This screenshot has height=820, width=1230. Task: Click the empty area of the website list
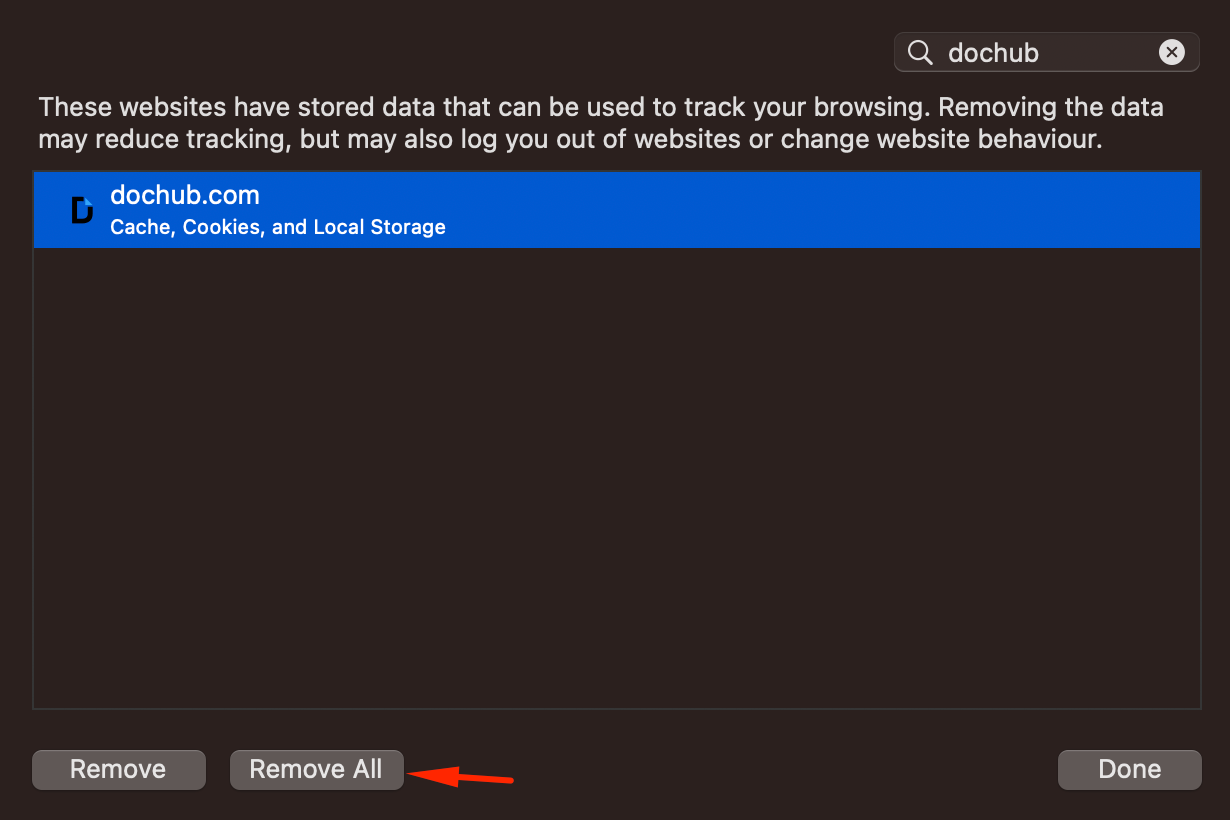coord(616,478)
